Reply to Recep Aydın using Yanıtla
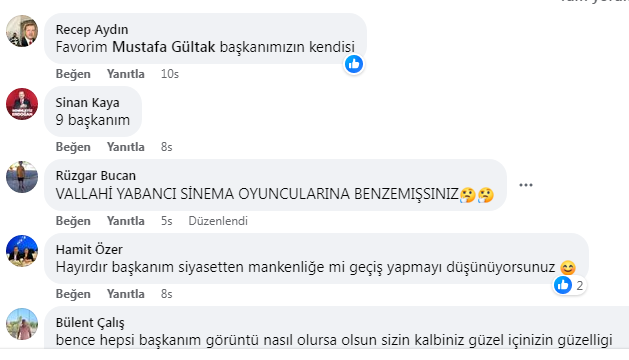629x360 pixels. tap(126, 74)
